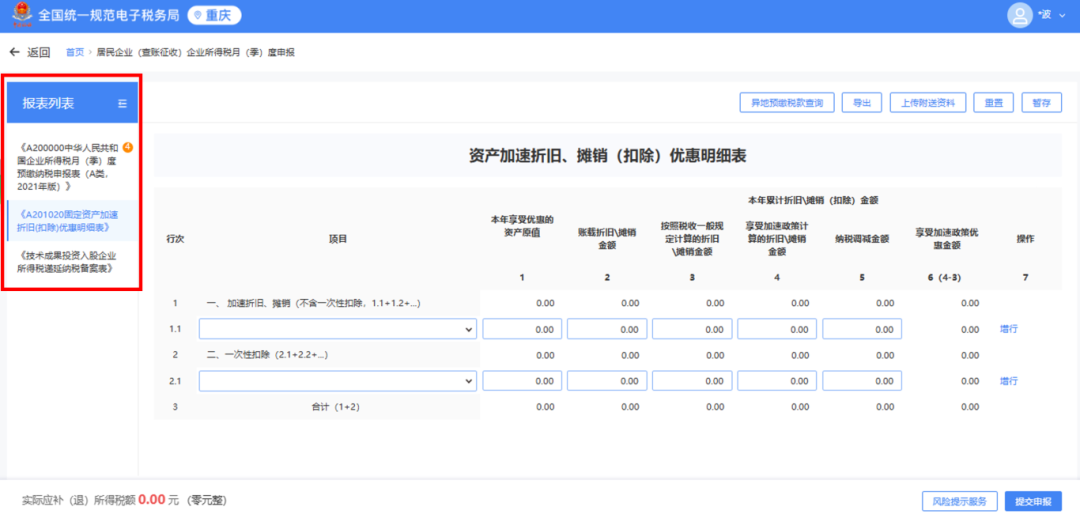Focus row 1.1 资产原值 input field

click(x=522, y=329)
